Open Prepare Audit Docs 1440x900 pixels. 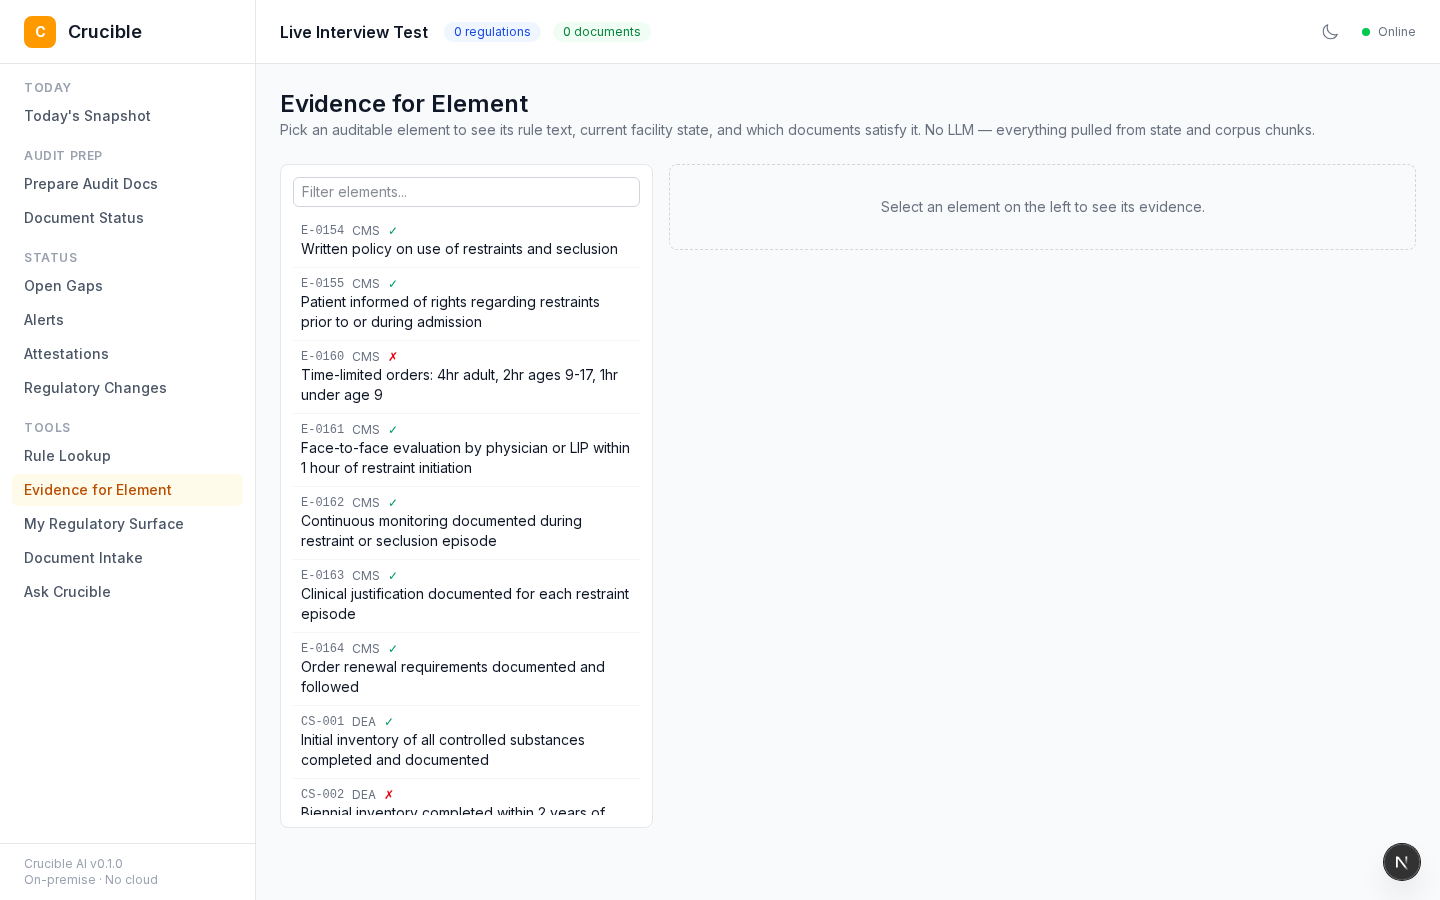(91, 184)
